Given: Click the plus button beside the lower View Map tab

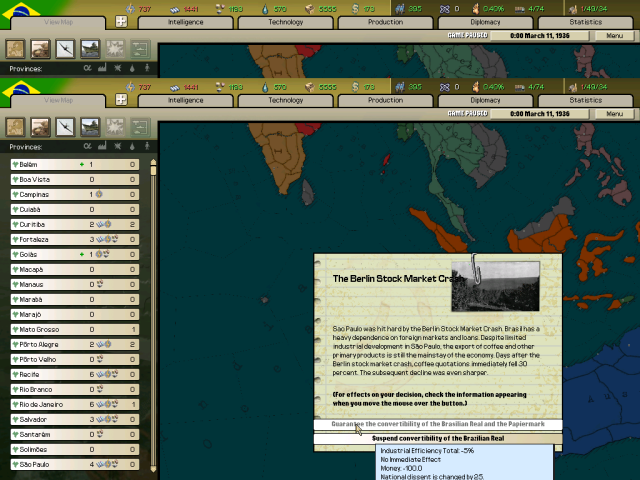Looking at the screenshot, I should pyautogui.click(x=121, y=100).
